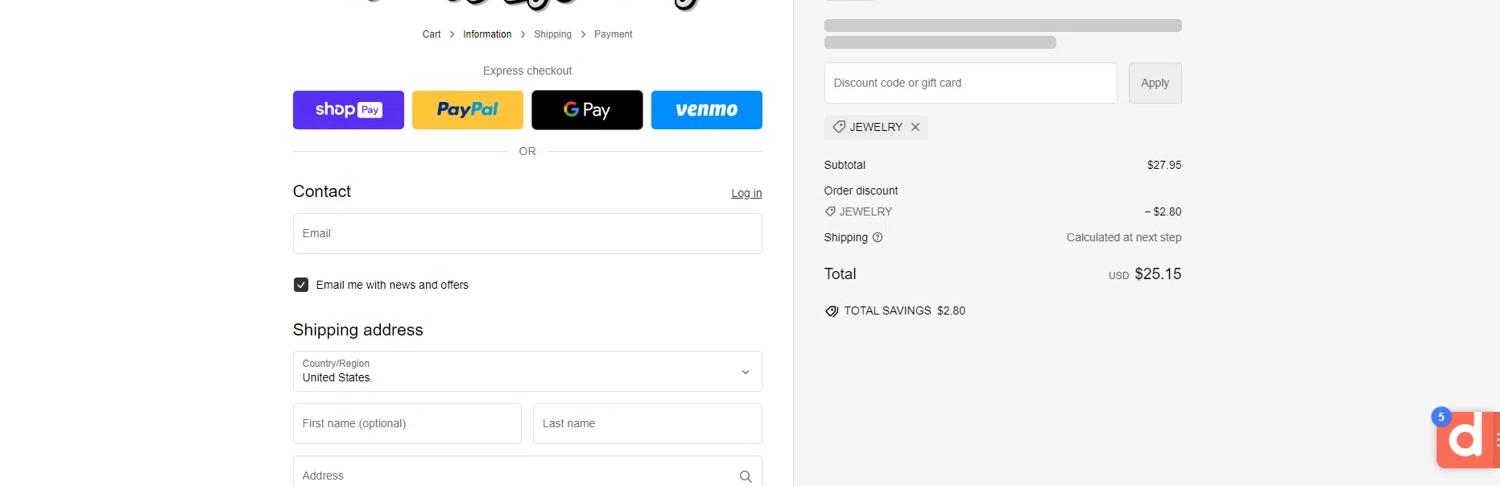The image size is (1500, 486).
Task: Focus the First name (optional) field
Action: [x=407, y=423]
